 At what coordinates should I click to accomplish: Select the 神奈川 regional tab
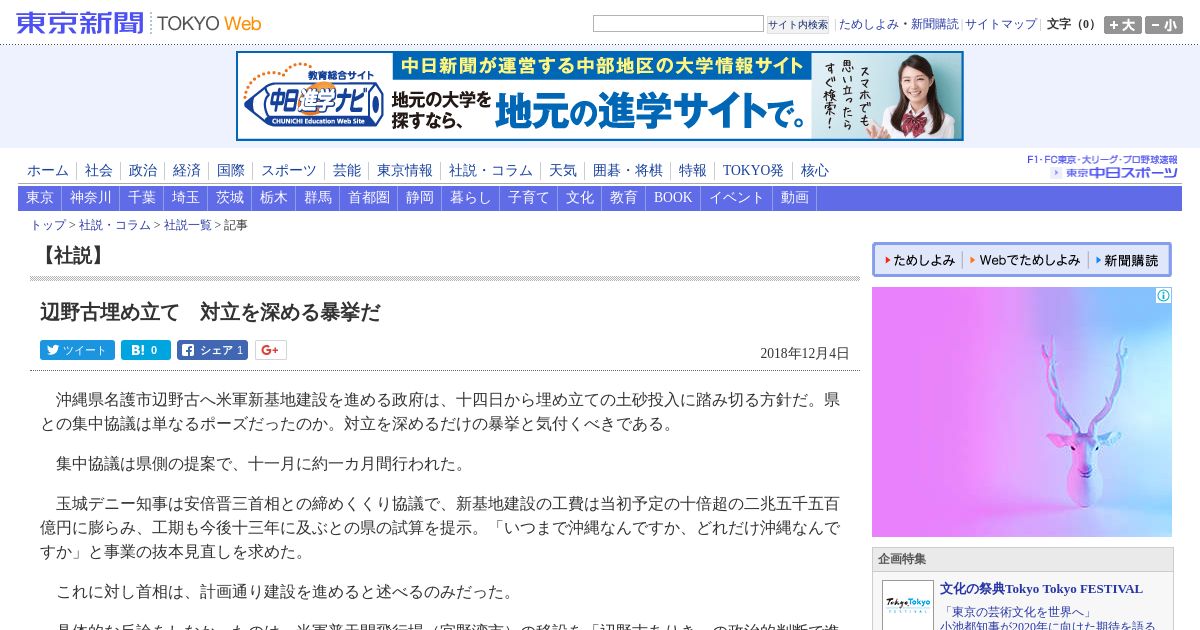point(91,198)
